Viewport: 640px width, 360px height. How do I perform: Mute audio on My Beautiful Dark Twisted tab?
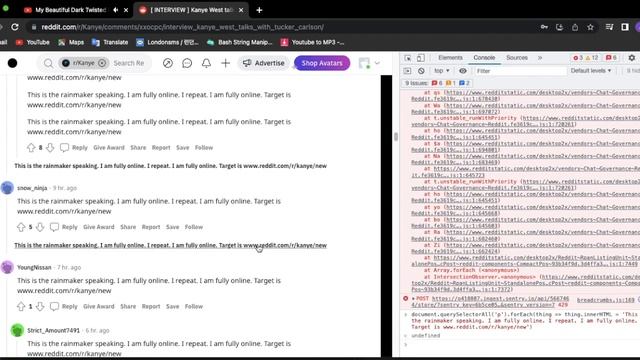click(116, 10)
